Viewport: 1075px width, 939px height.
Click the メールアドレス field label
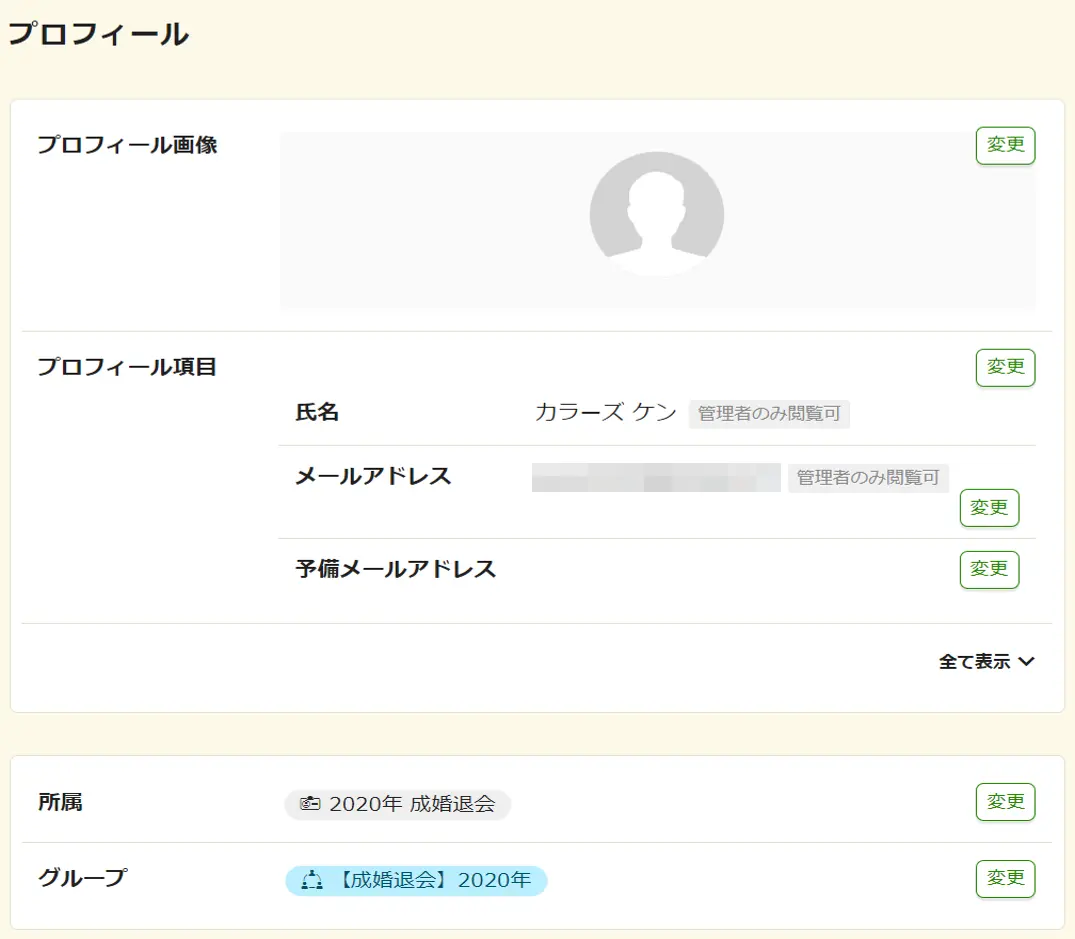click(373, 476)
